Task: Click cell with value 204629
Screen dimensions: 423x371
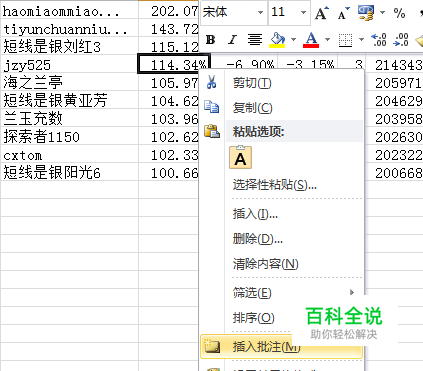Action: click(394, 101)
